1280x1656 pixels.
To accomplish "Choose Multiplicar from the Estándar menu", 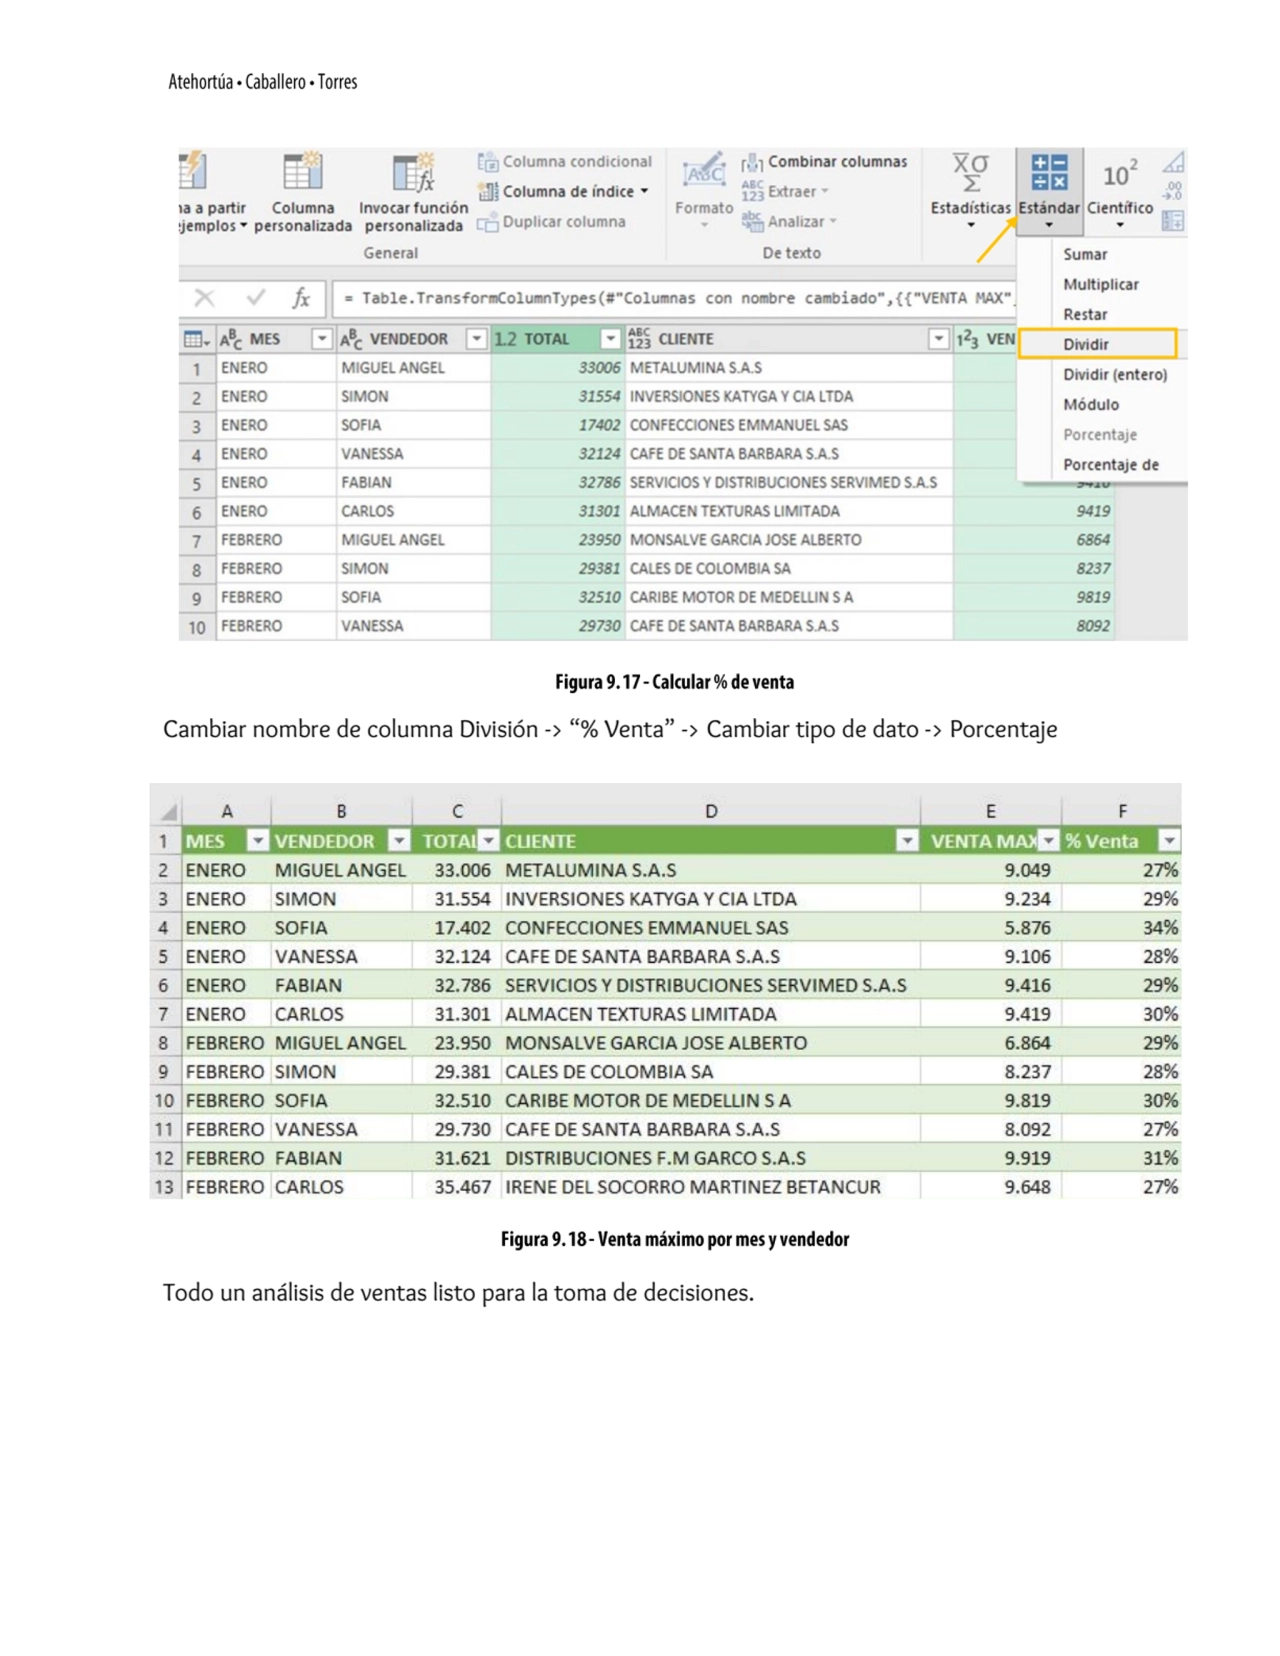I will pos(1101,284).
